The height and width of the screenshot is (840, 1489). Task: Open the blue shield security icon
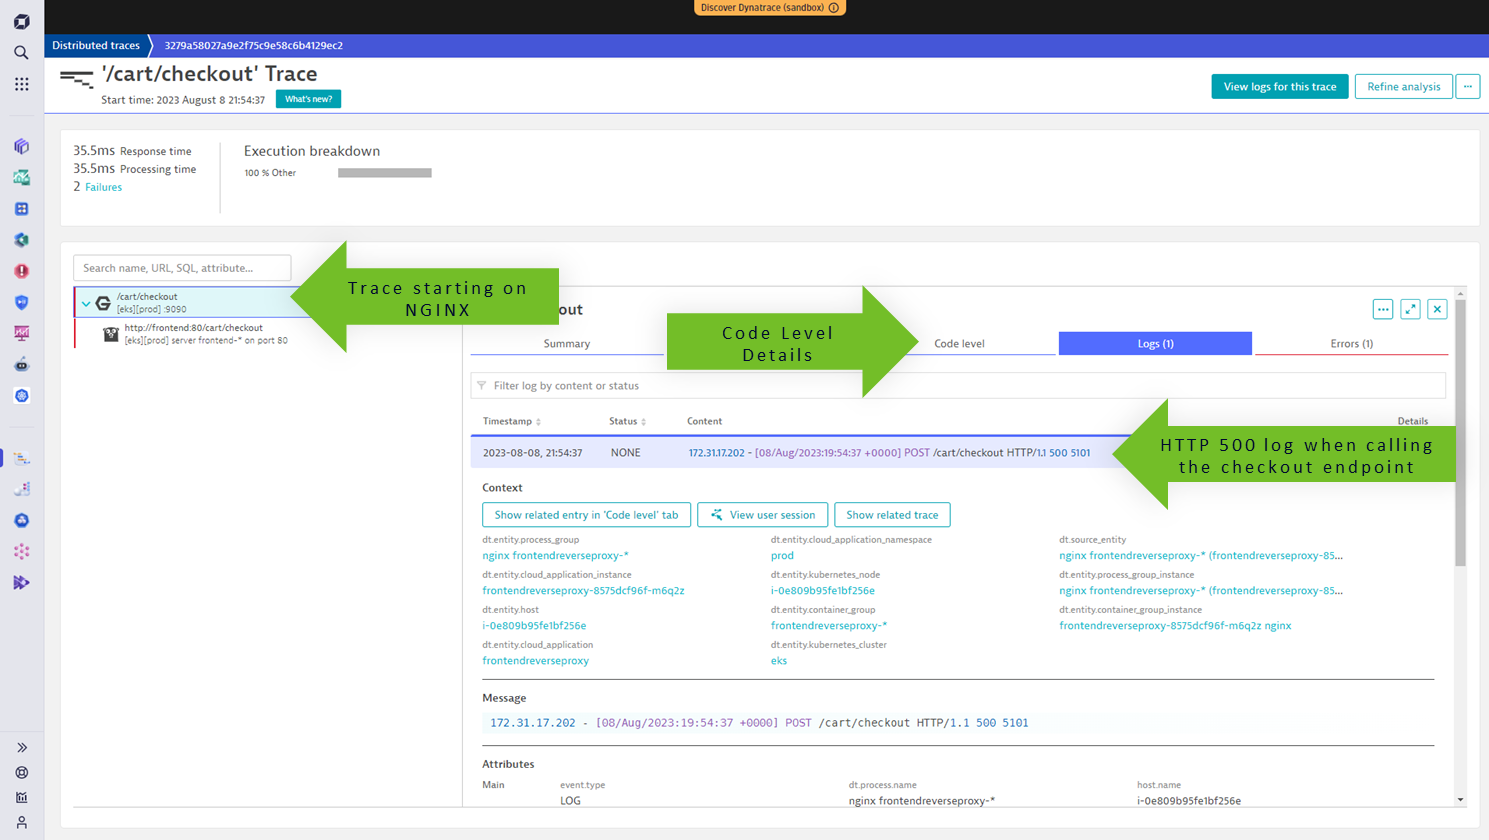[21, 302]
